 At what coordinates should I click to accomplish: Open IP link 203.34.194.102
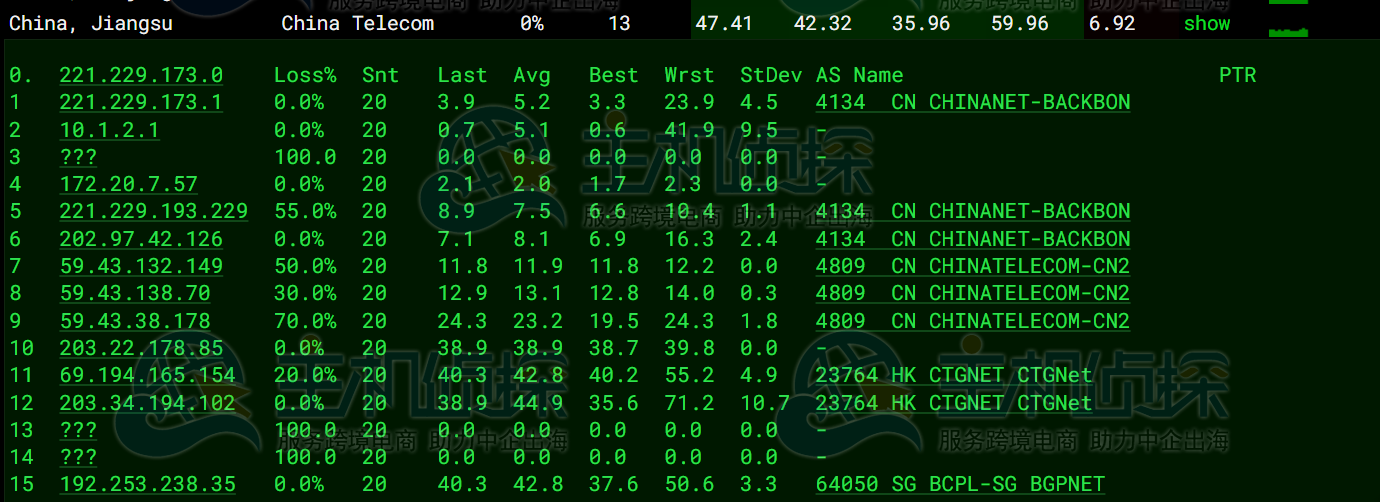(148, 403)
